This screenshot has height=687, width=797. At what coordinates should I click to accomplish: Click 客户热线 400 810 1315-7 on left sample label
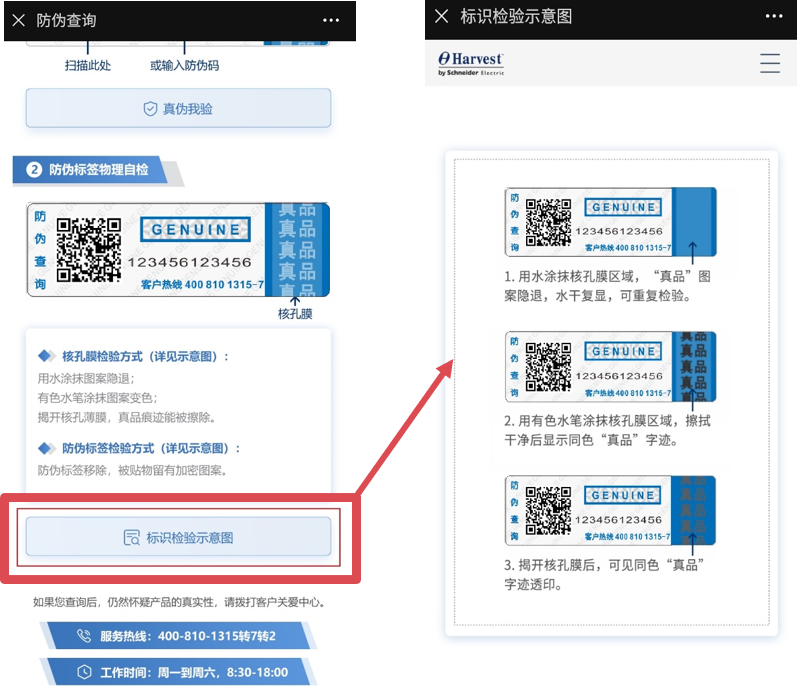coord(202,285)
